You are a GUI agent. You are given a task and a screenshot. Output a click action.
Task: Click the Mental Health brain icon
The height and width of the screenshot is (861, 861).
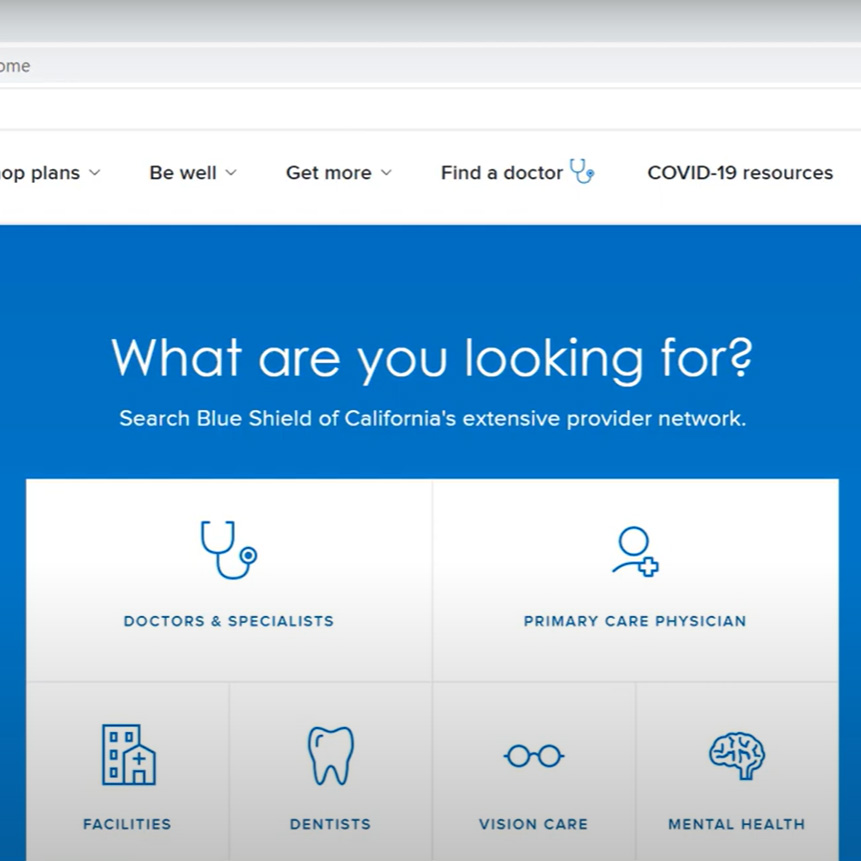tap(736, 756)
